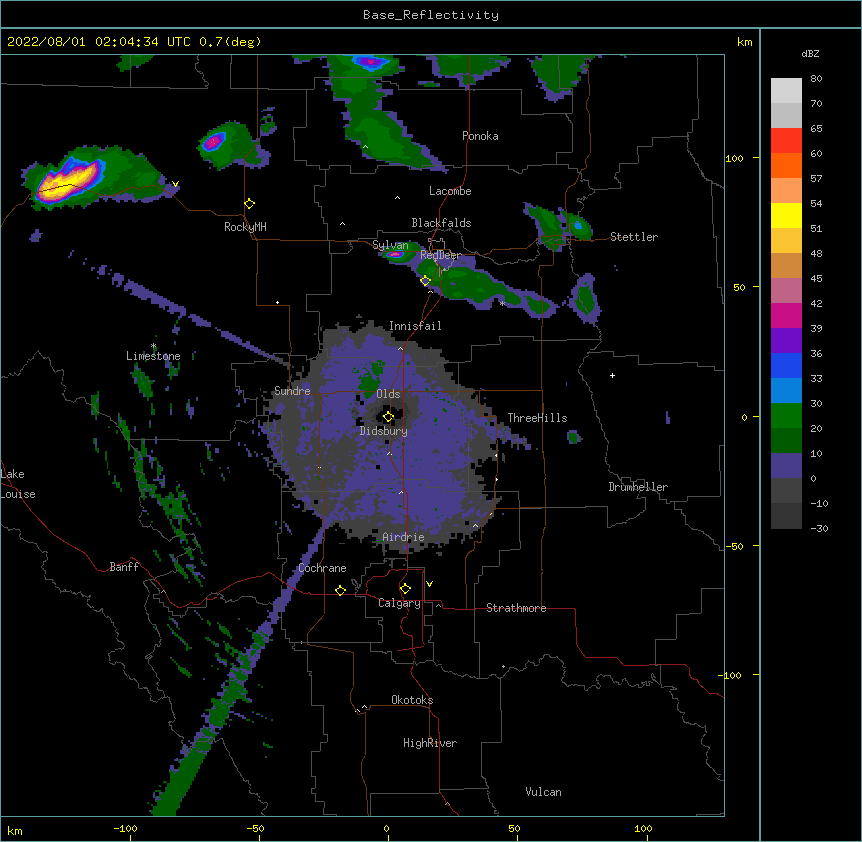Select the 50 tick label on bottom axis

(514, 828)
